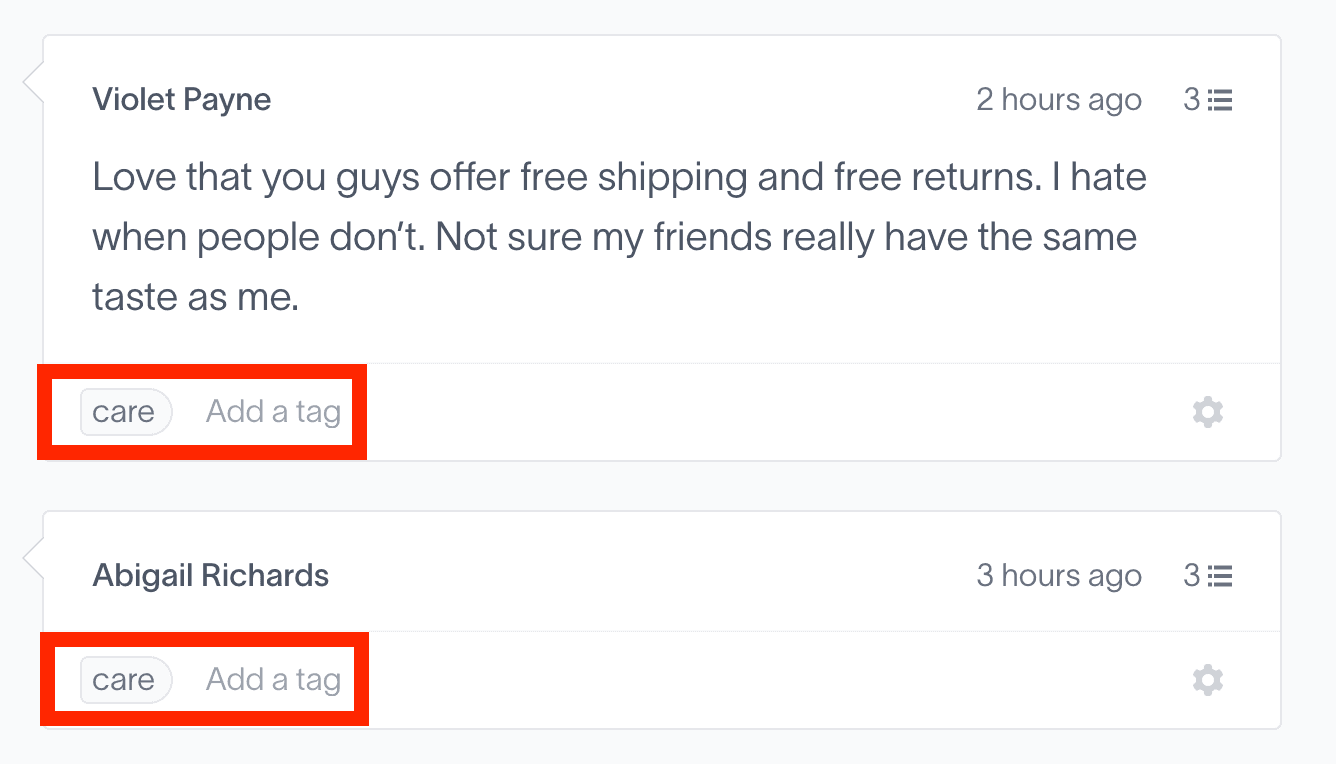Open Abigail Richards's profile name
1336x764 pixels.
210,576
